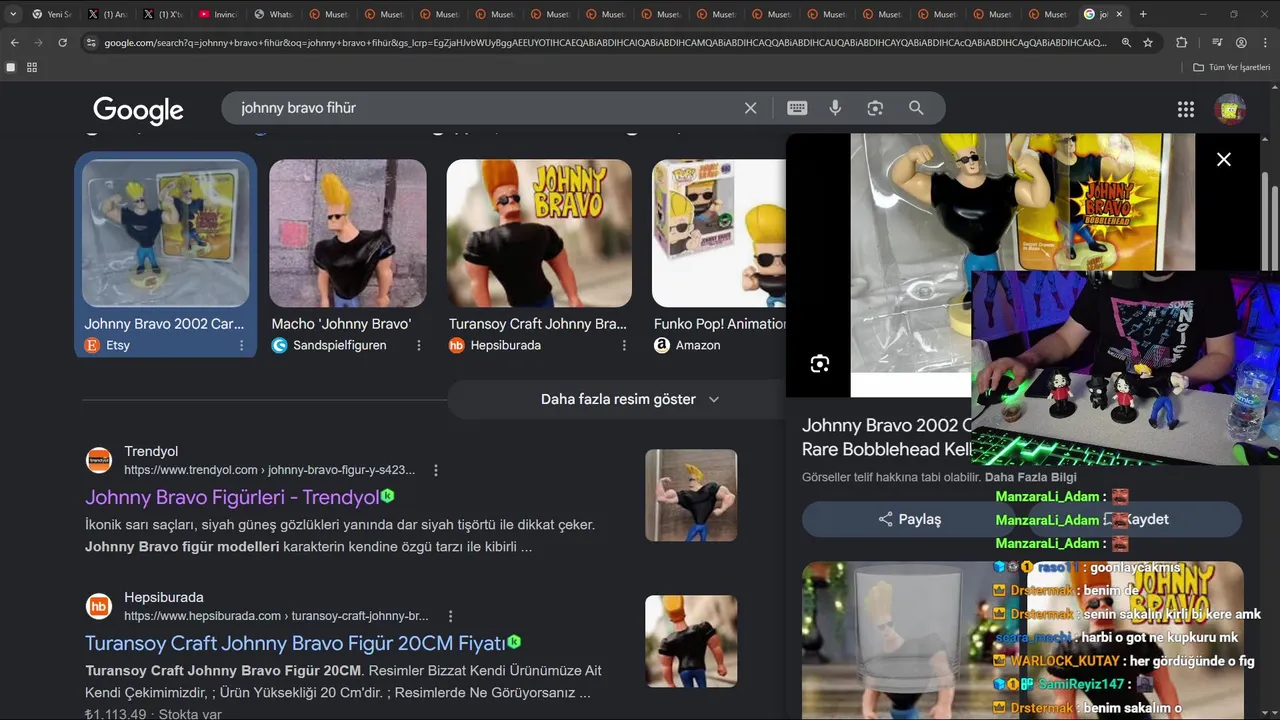Image resolution: width=1280 pixels, height=720 pixels.
Task: Go back to previous page
Action: [14, 43]
